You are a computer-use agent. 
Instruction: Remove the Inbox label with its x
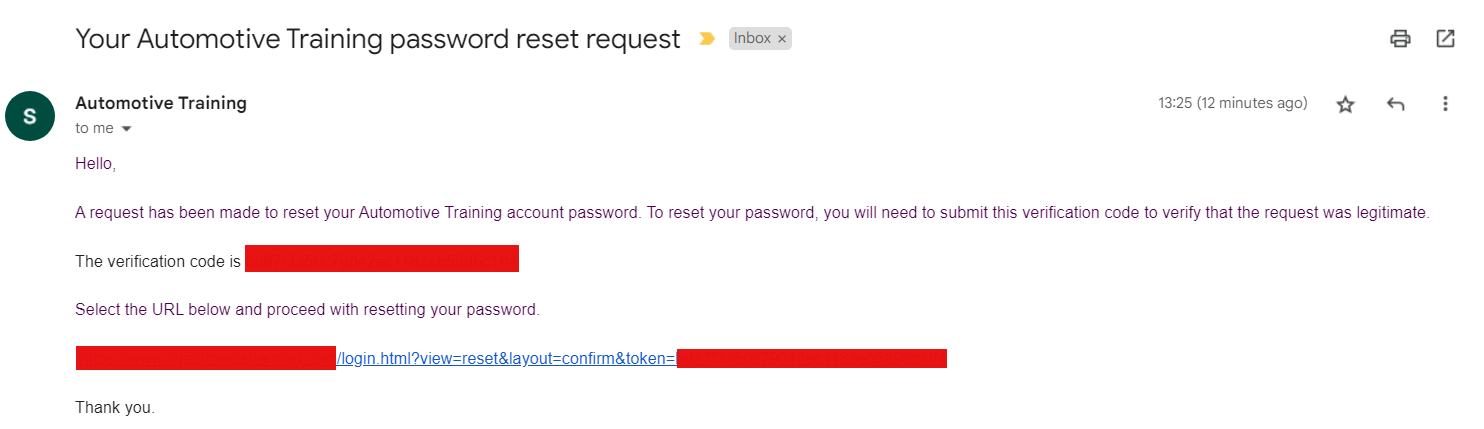(782, 39)
